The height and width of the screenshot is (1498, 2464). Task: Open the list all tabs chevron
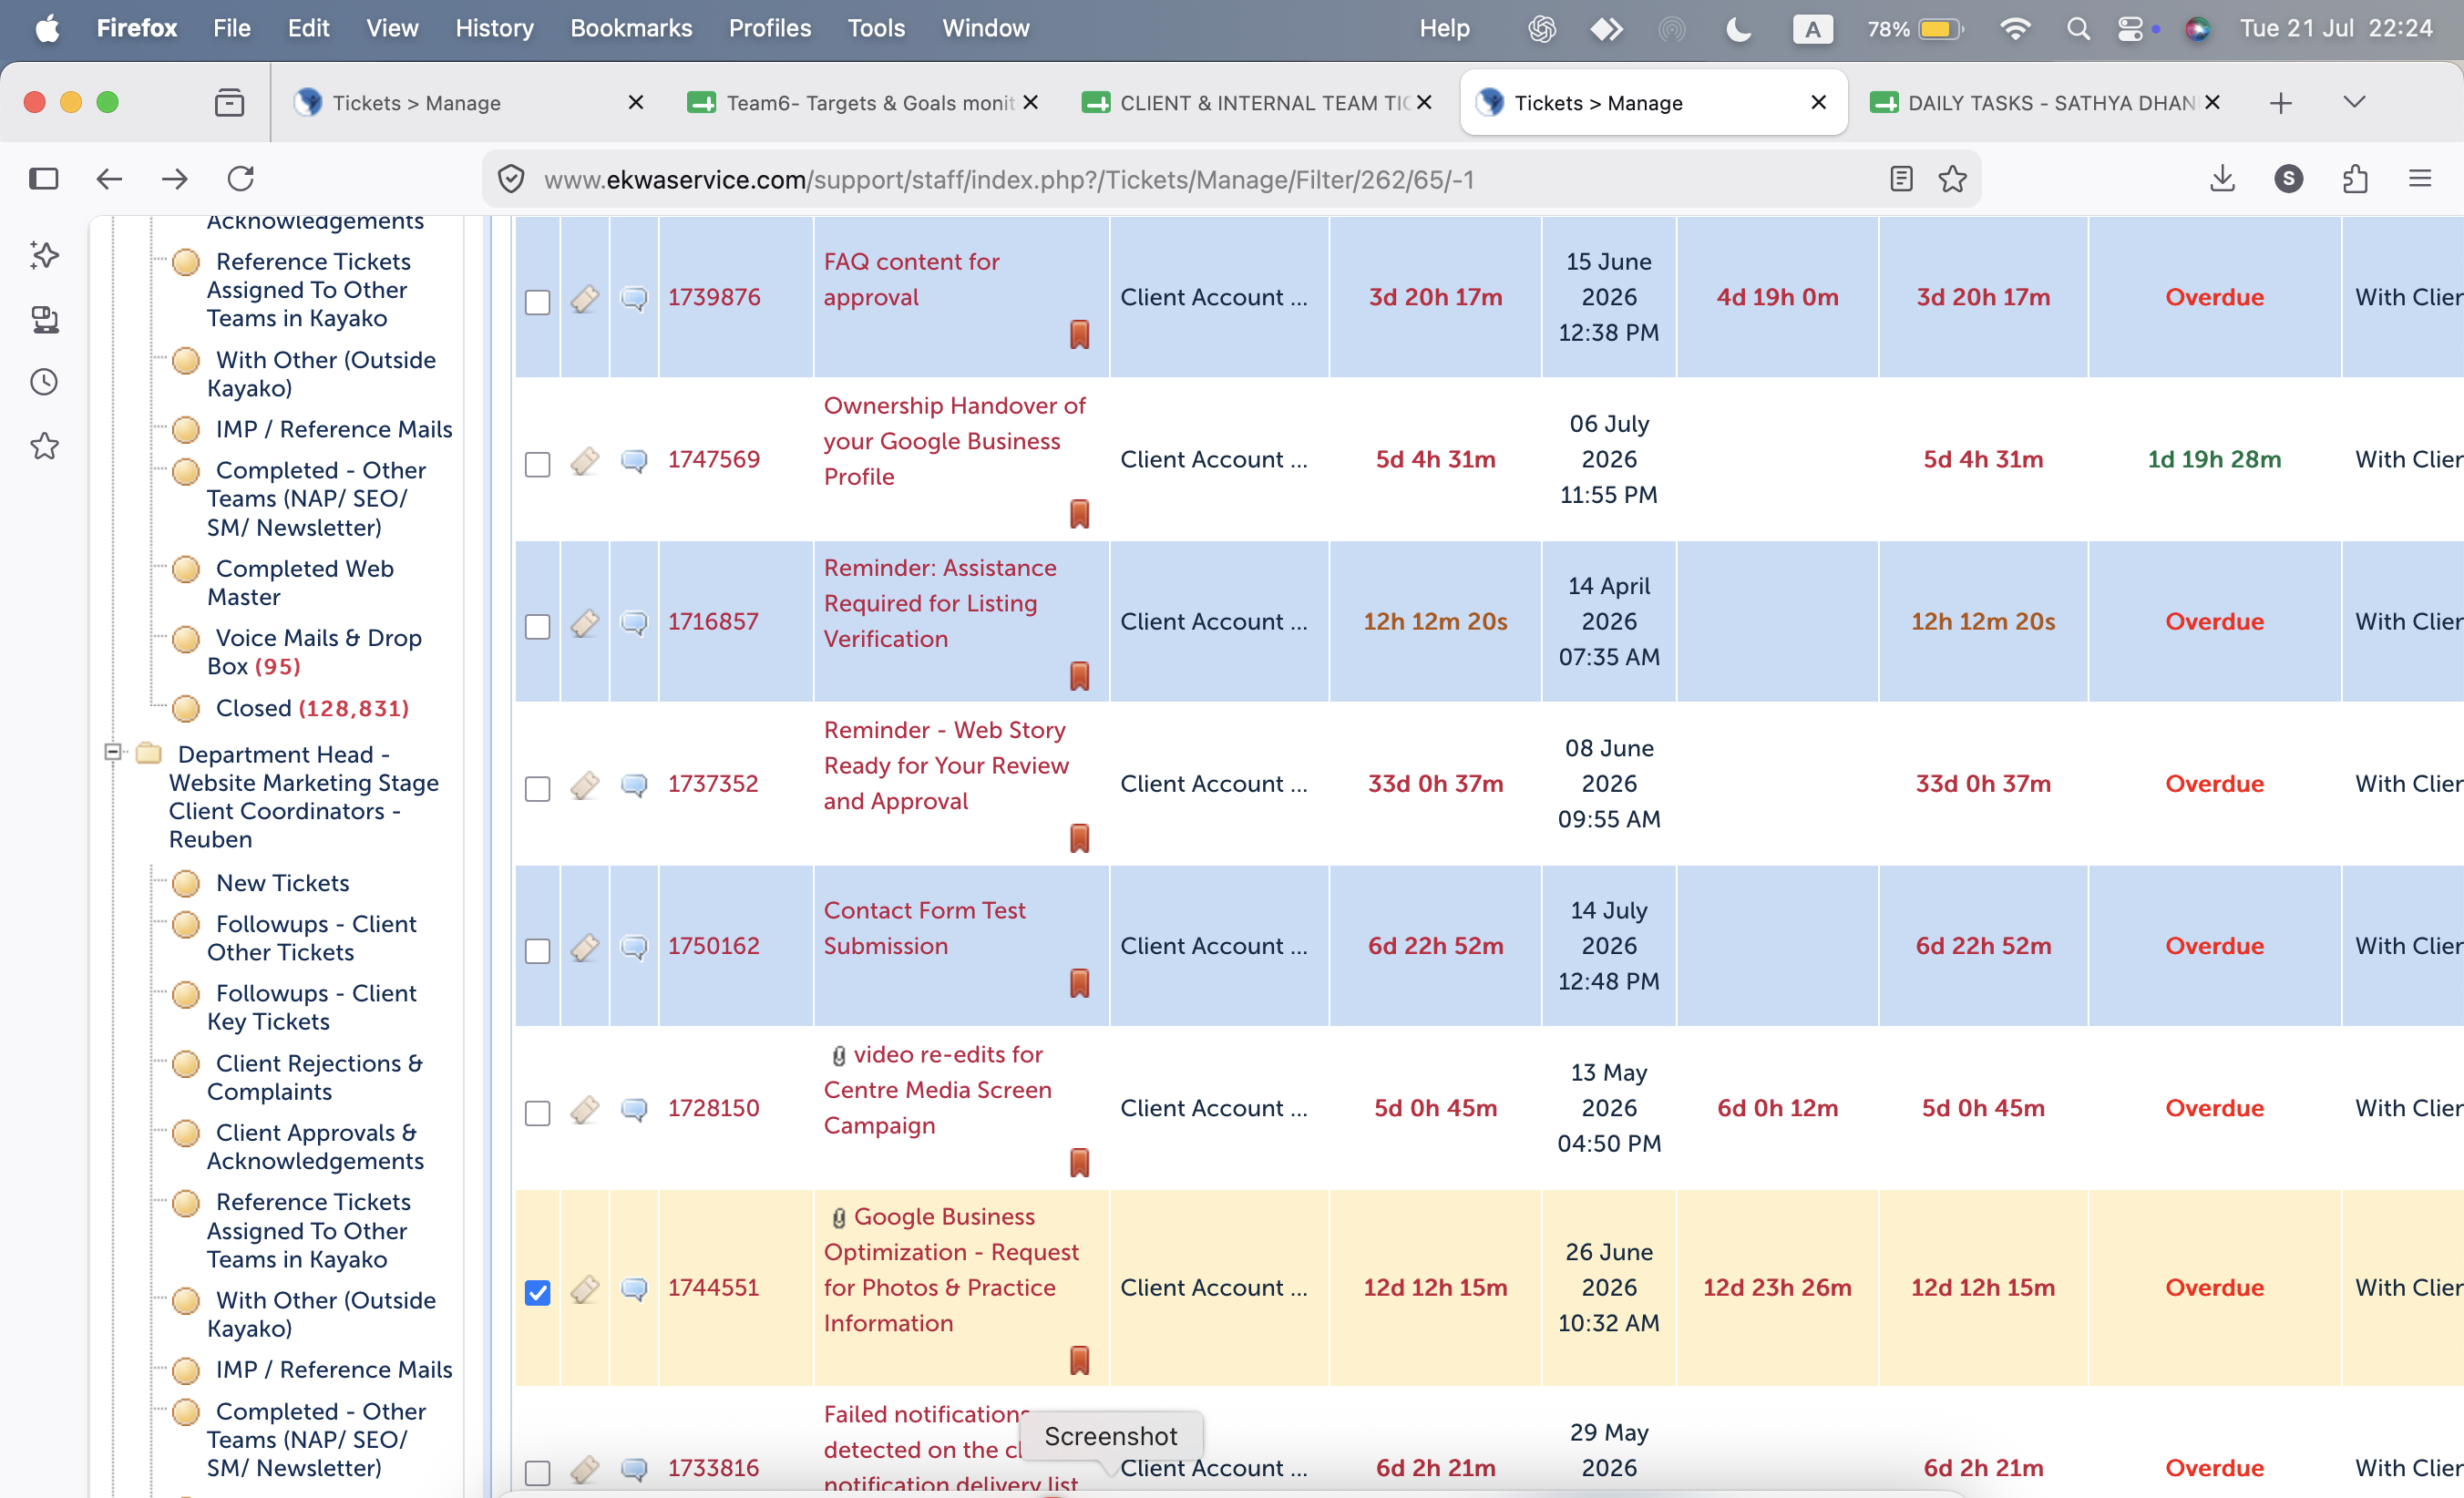click(x=2354, y=102)
